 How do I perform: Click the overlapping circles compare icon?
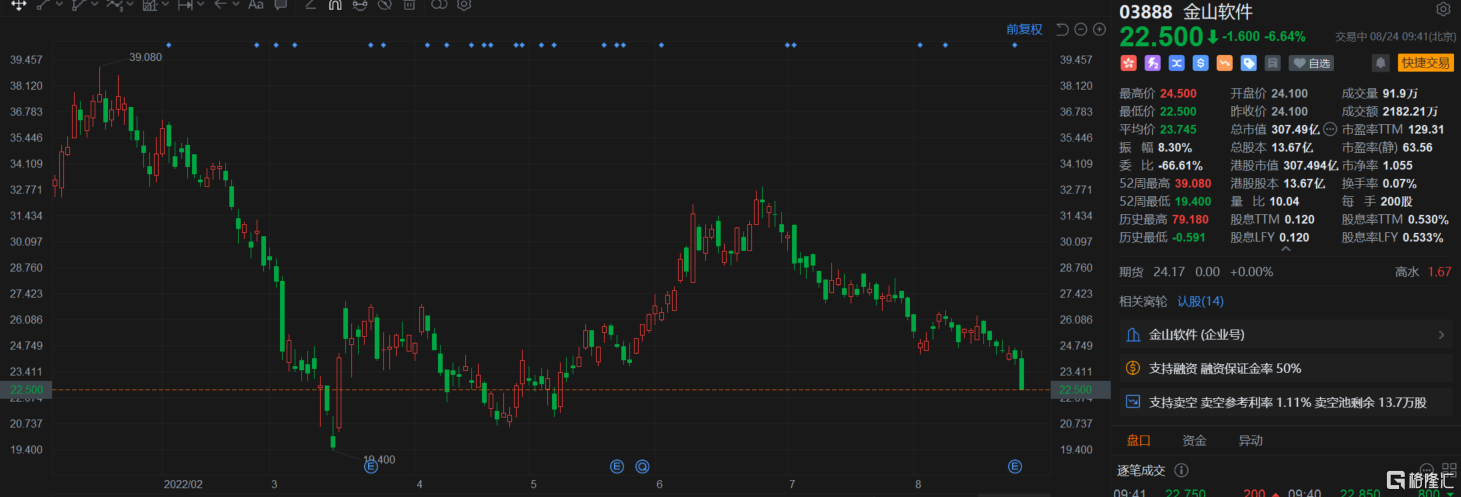point(439,5)
